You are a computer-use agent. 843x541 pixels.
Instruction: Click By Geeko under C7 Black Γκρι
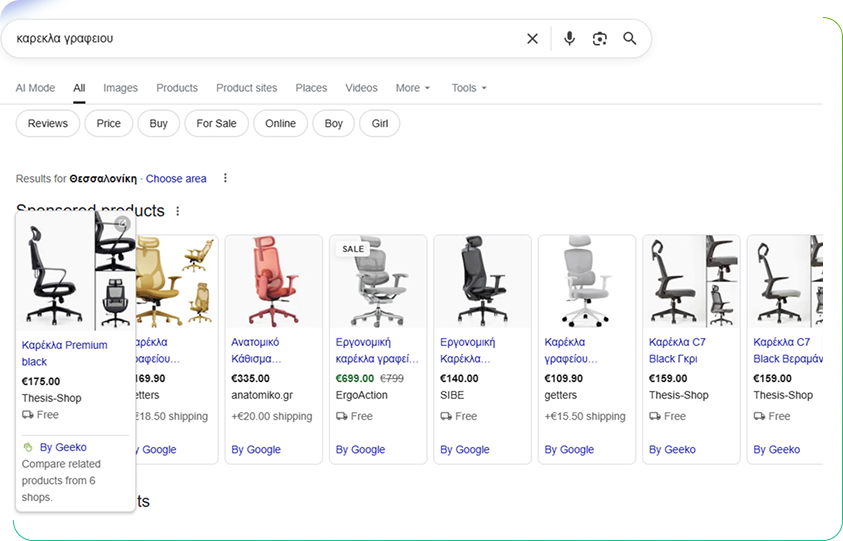coord(672,450)
